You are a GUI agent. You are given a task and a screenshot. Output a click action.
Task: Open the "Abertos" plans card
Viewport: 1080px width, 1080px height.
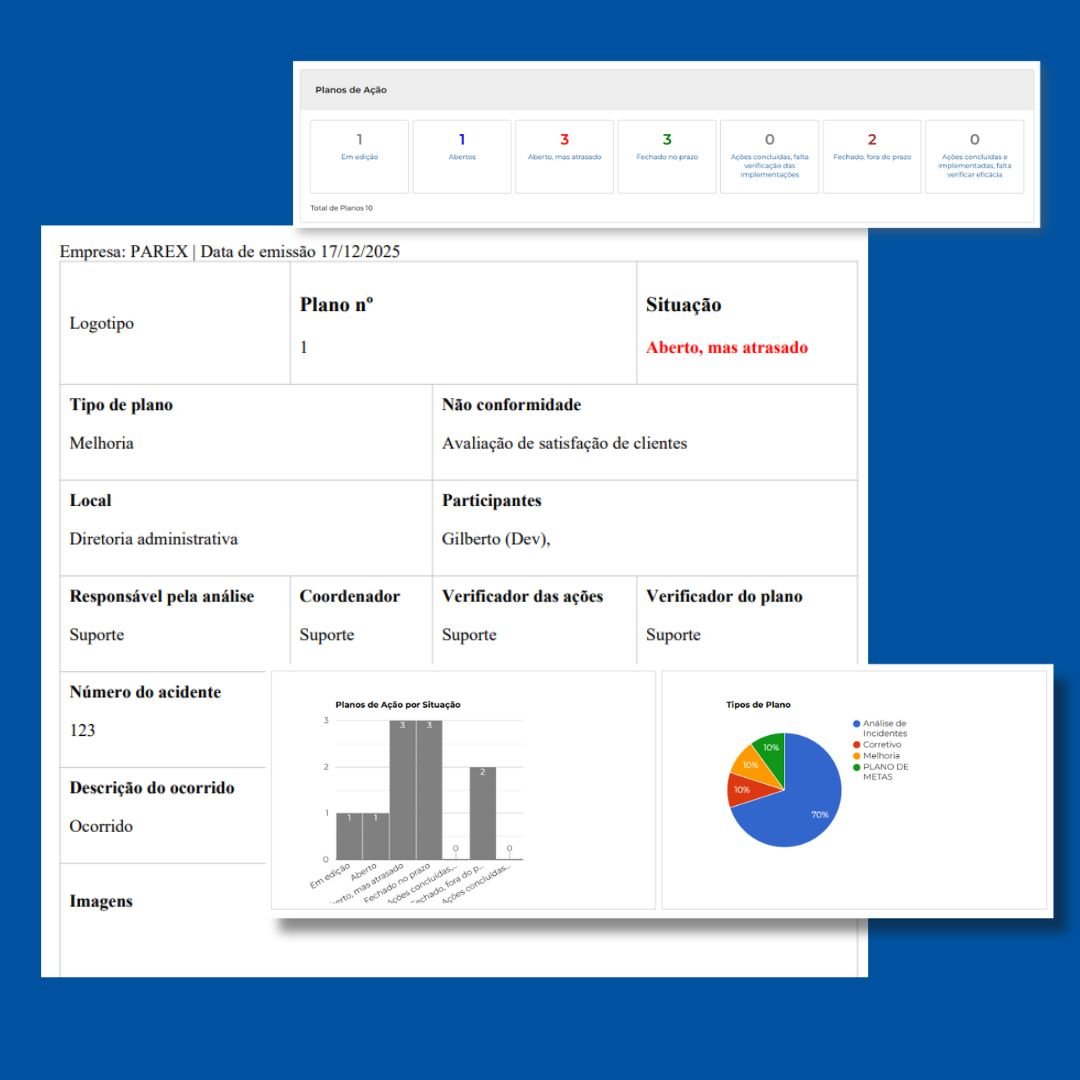(x=462, y=156)
